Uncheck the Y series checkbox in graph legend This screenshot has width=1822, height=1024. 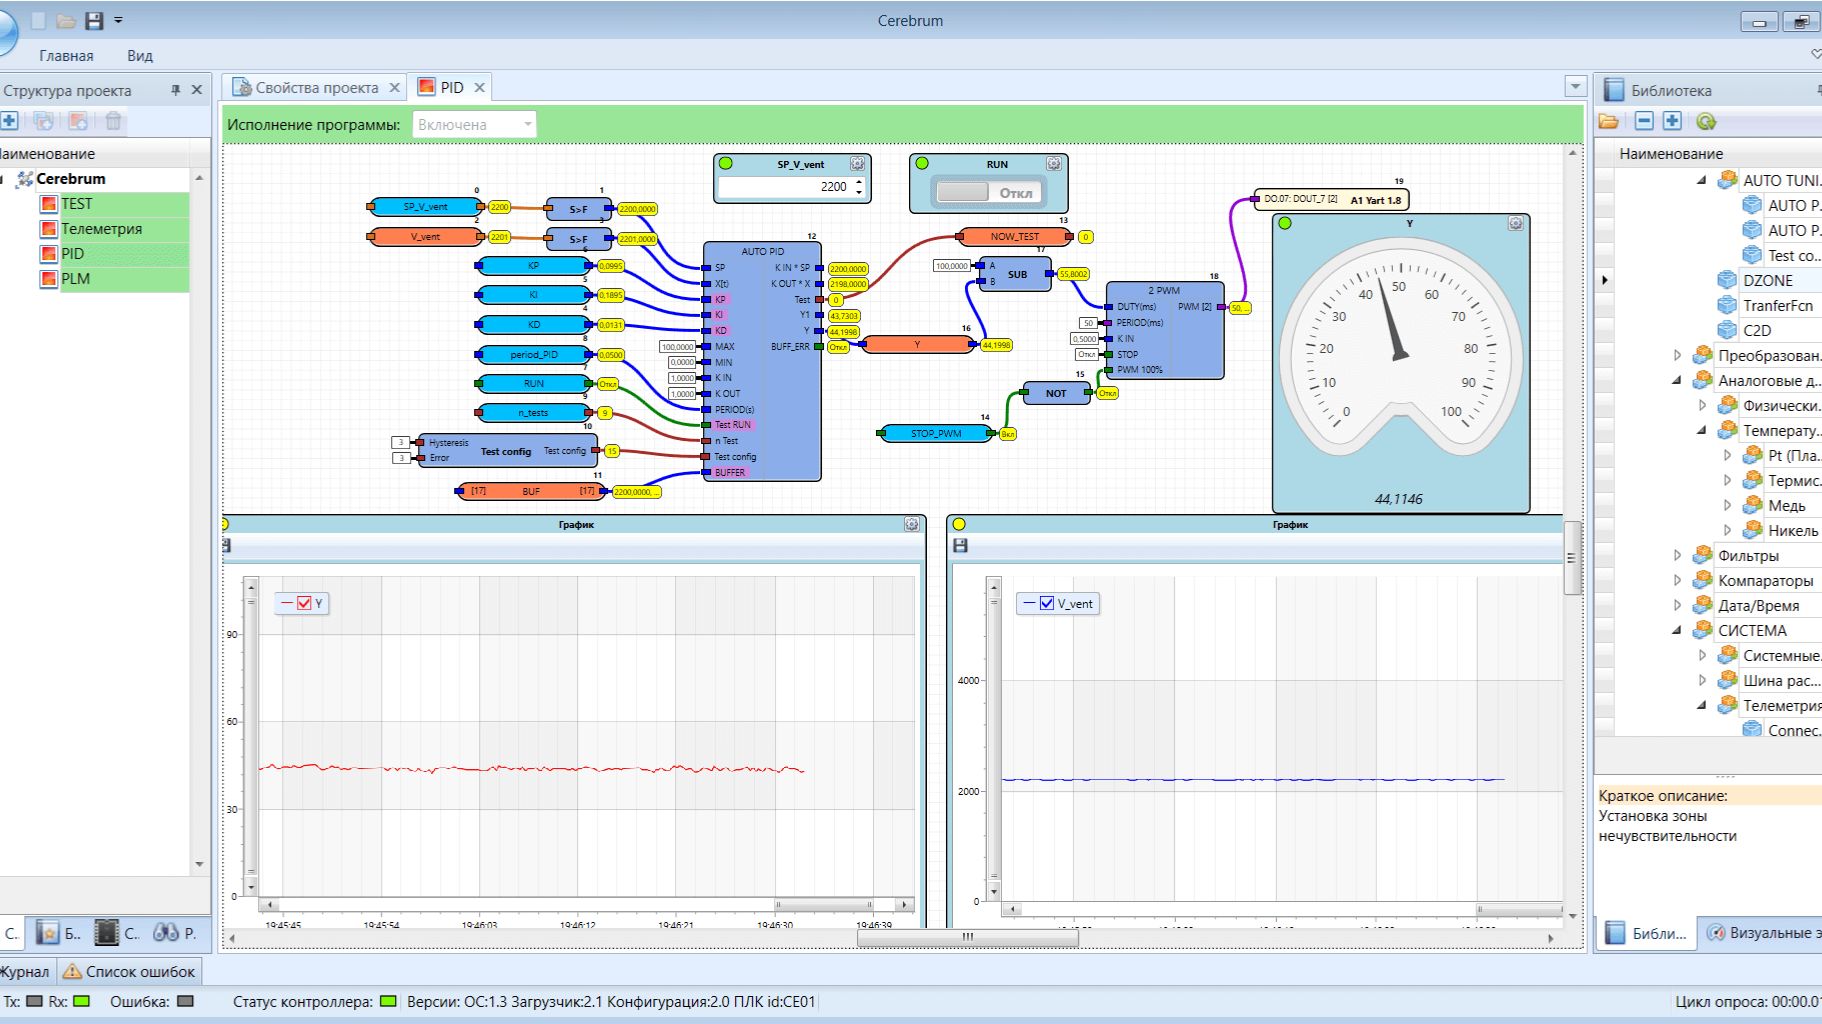pos(304,603)
